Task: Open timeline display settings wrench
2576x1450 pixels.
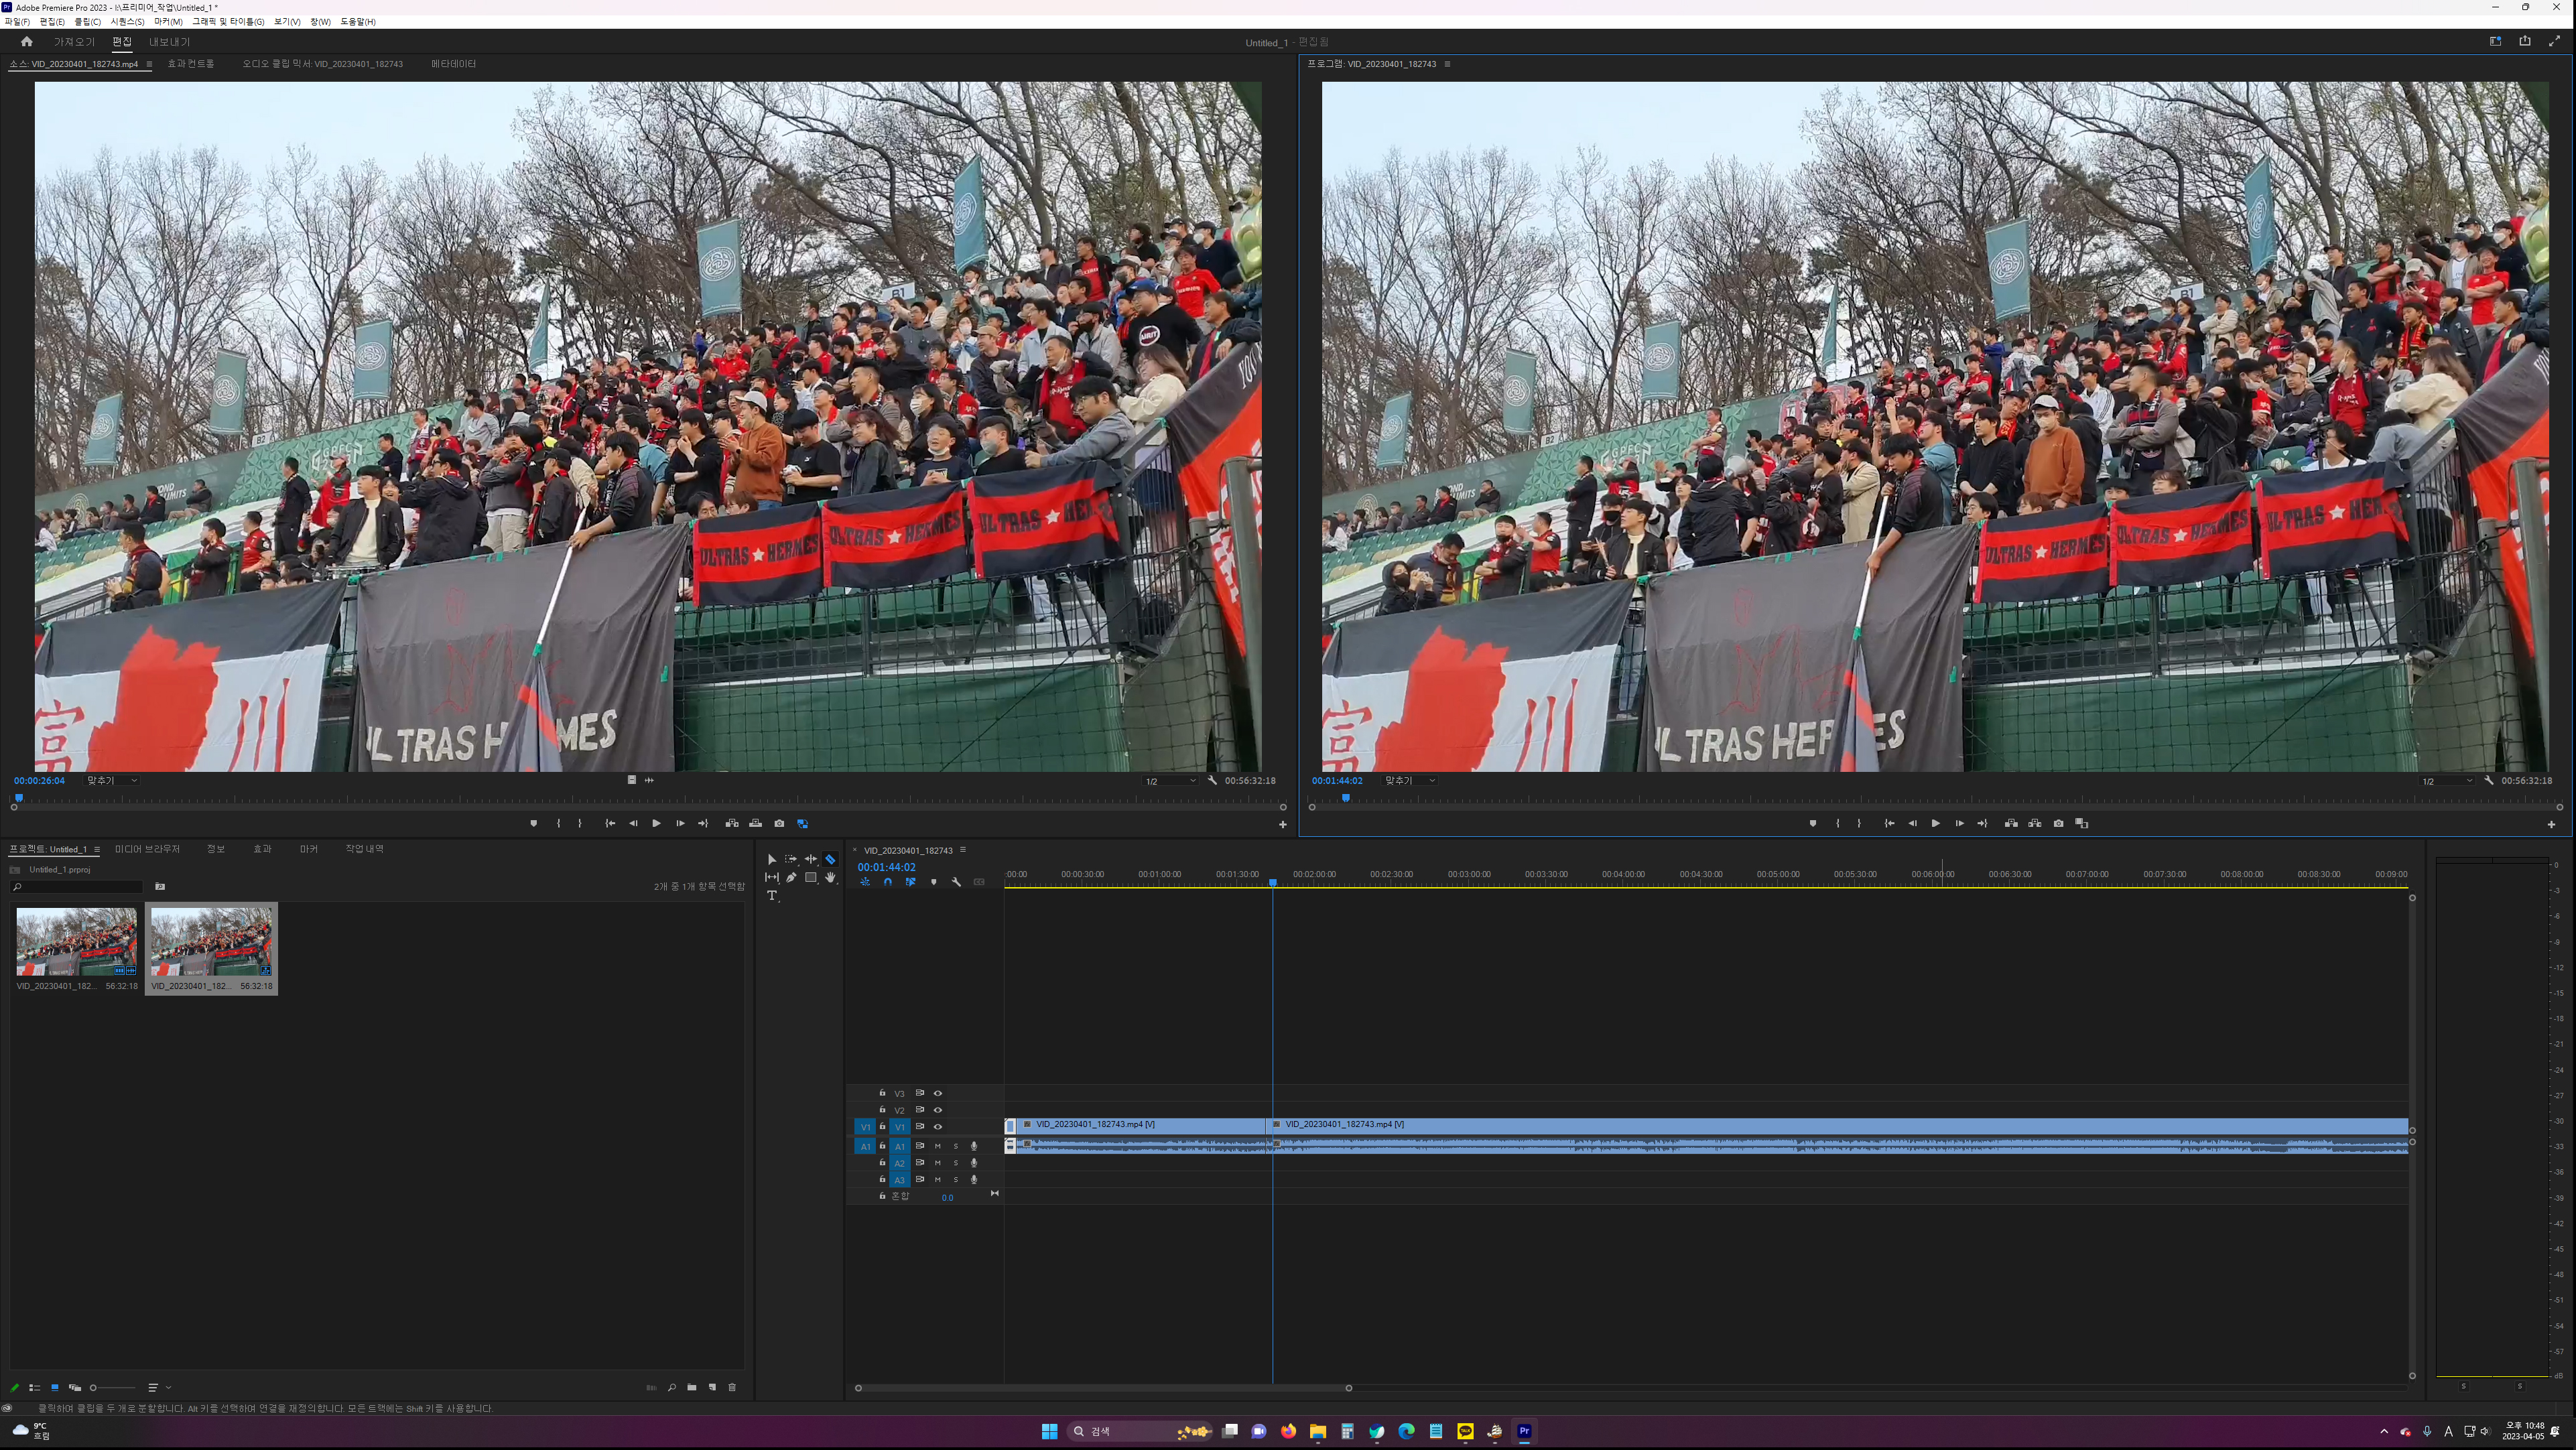Action: coord(956,882)
